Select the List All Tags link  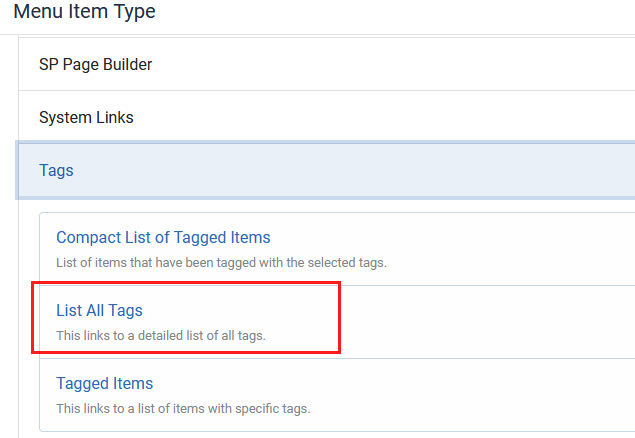99,310
